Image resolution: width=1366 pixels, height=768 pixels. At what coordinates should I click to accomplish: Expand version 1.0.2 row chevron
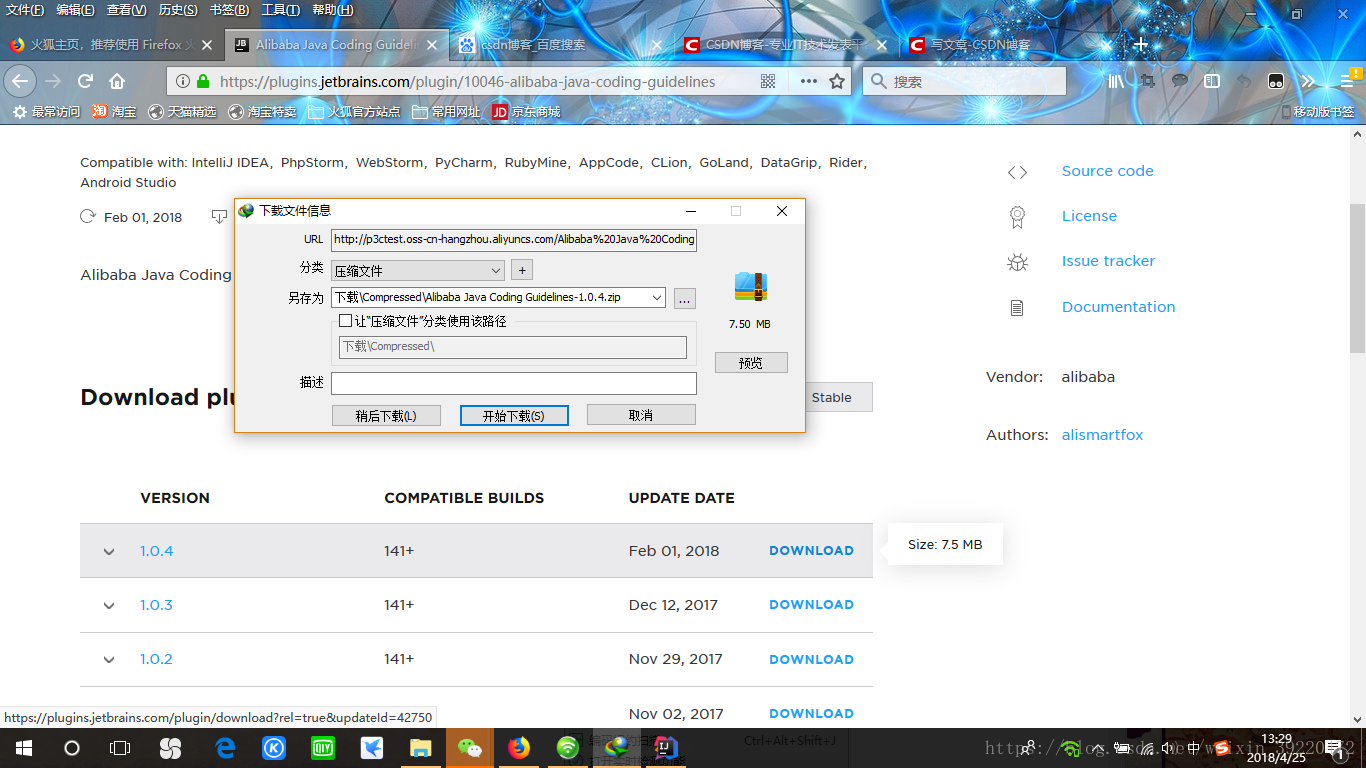point(109,659)
